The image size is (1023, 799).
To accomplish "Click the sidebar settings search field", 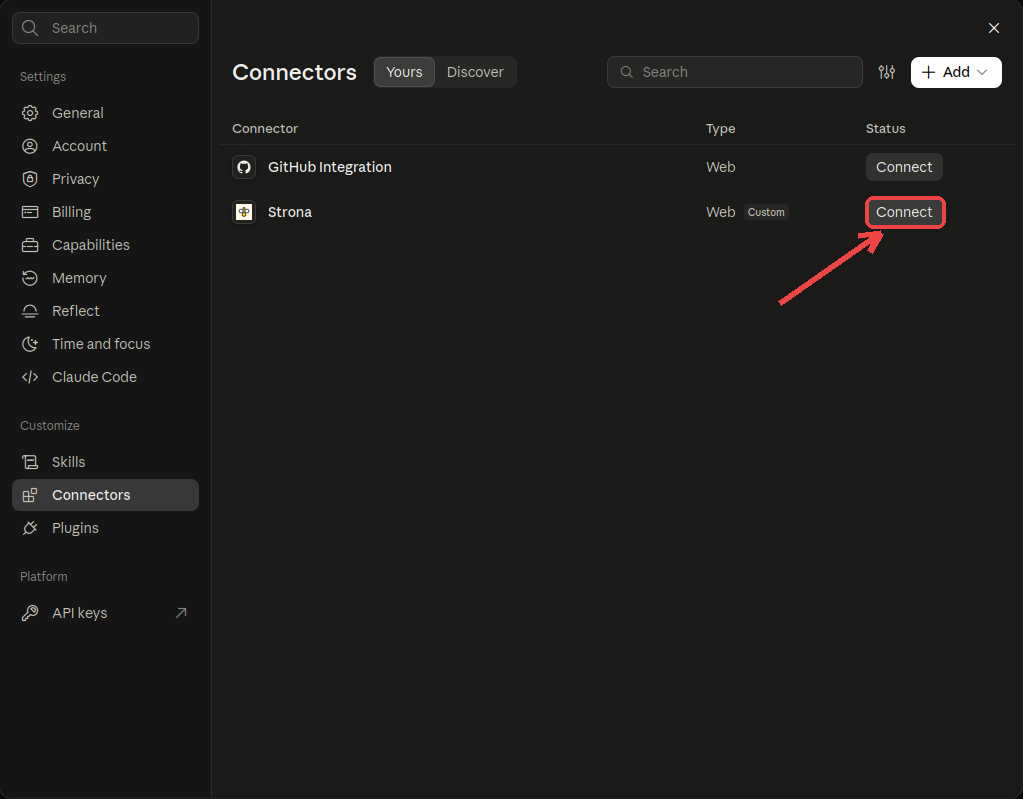I will click(106, 28).
